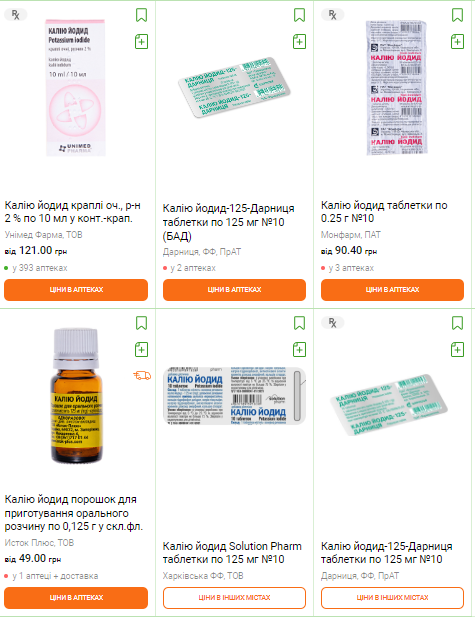The image size is (475, 617).
Task: Bookmark Калію йодид Solution Pharm product
Action: click(x=299, y=323)
